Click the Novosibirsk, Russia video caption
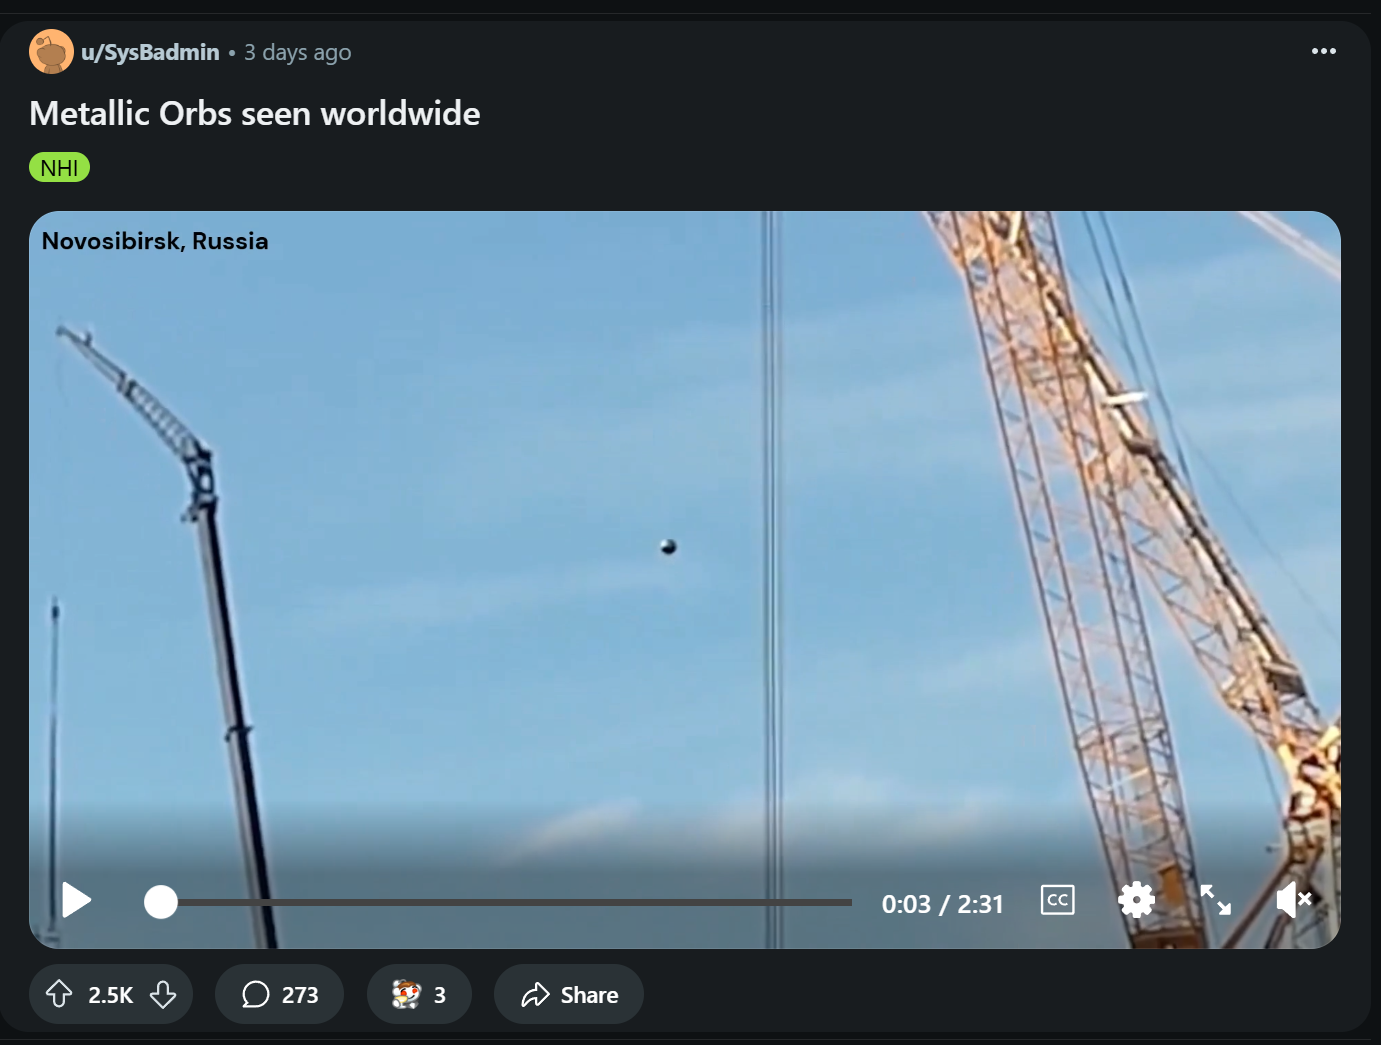 (x=155, y=241)
